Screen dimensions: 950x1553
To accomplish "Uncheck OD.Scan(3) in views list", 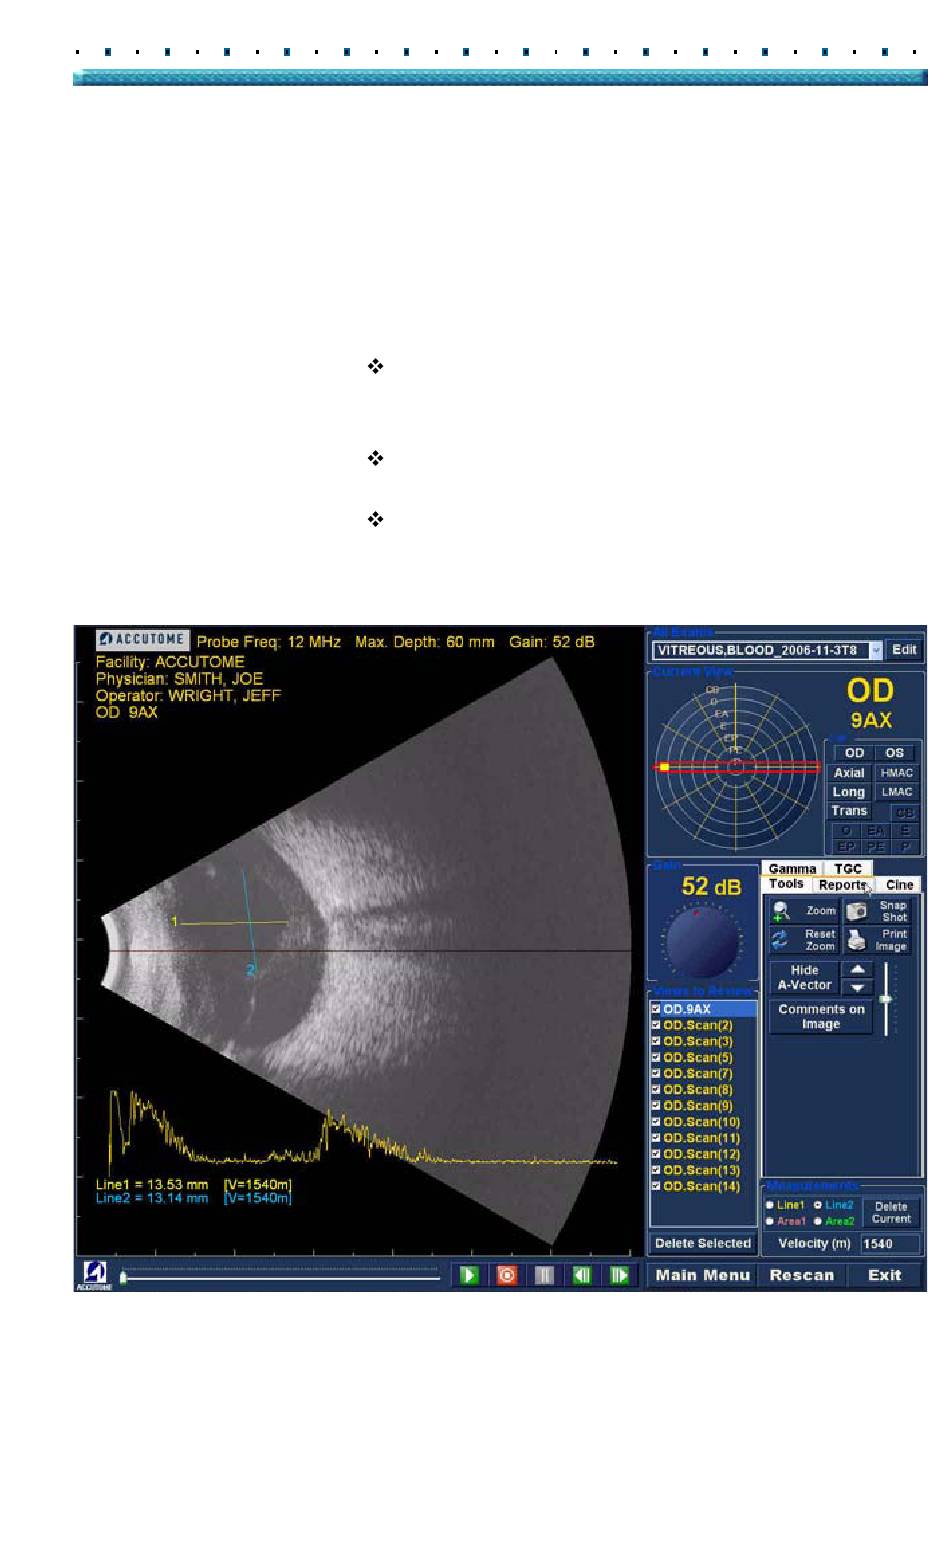I will pos(656,1041).
